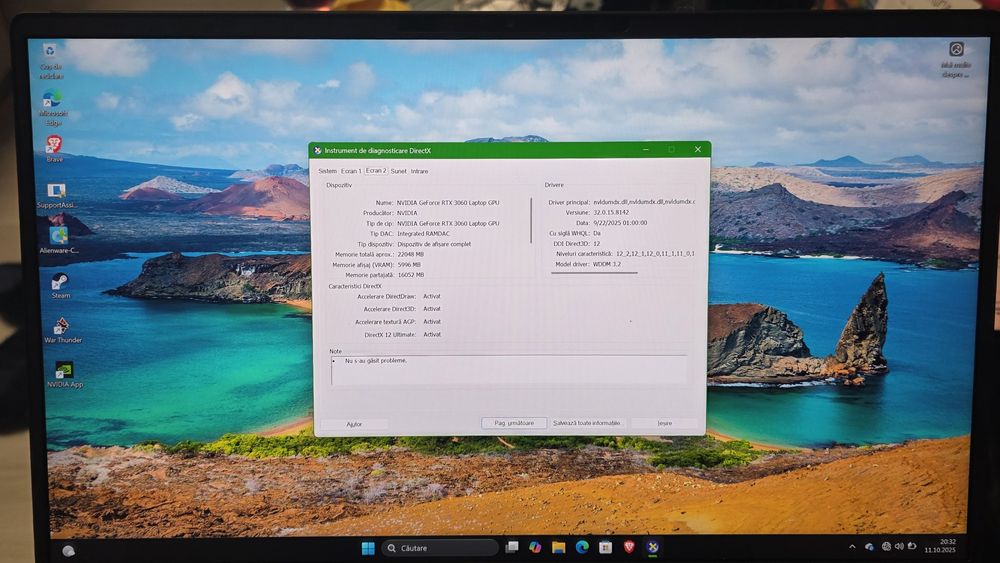This screenshot has height=563, width=1000.
Task: Click the Nume value NVIDIA GeForce RTX 3060
Action: pyautogui.click(x=448, y=203)
